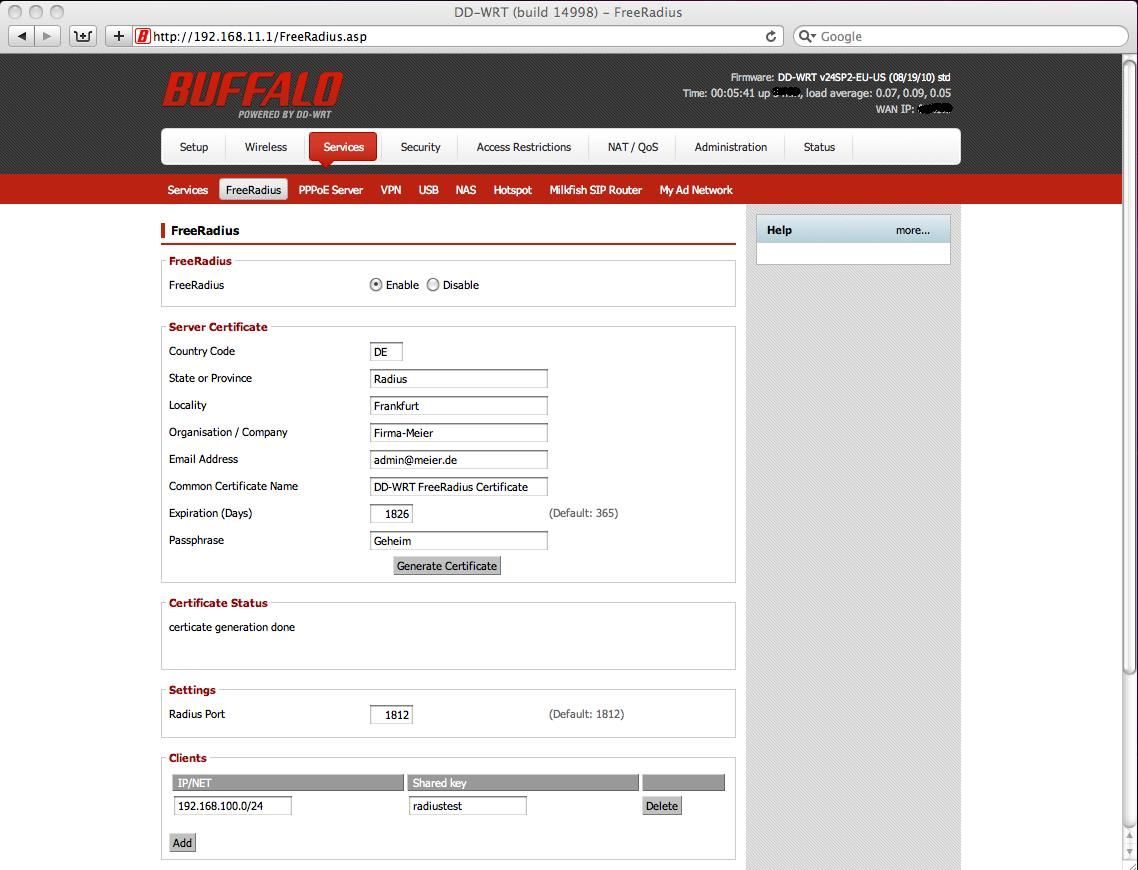Image resolution: width=1138 pixels, height=870 pixels.
Task: Click the Locality field with Frankfurt
Action: pyautogui.click(x=459, y=406)
